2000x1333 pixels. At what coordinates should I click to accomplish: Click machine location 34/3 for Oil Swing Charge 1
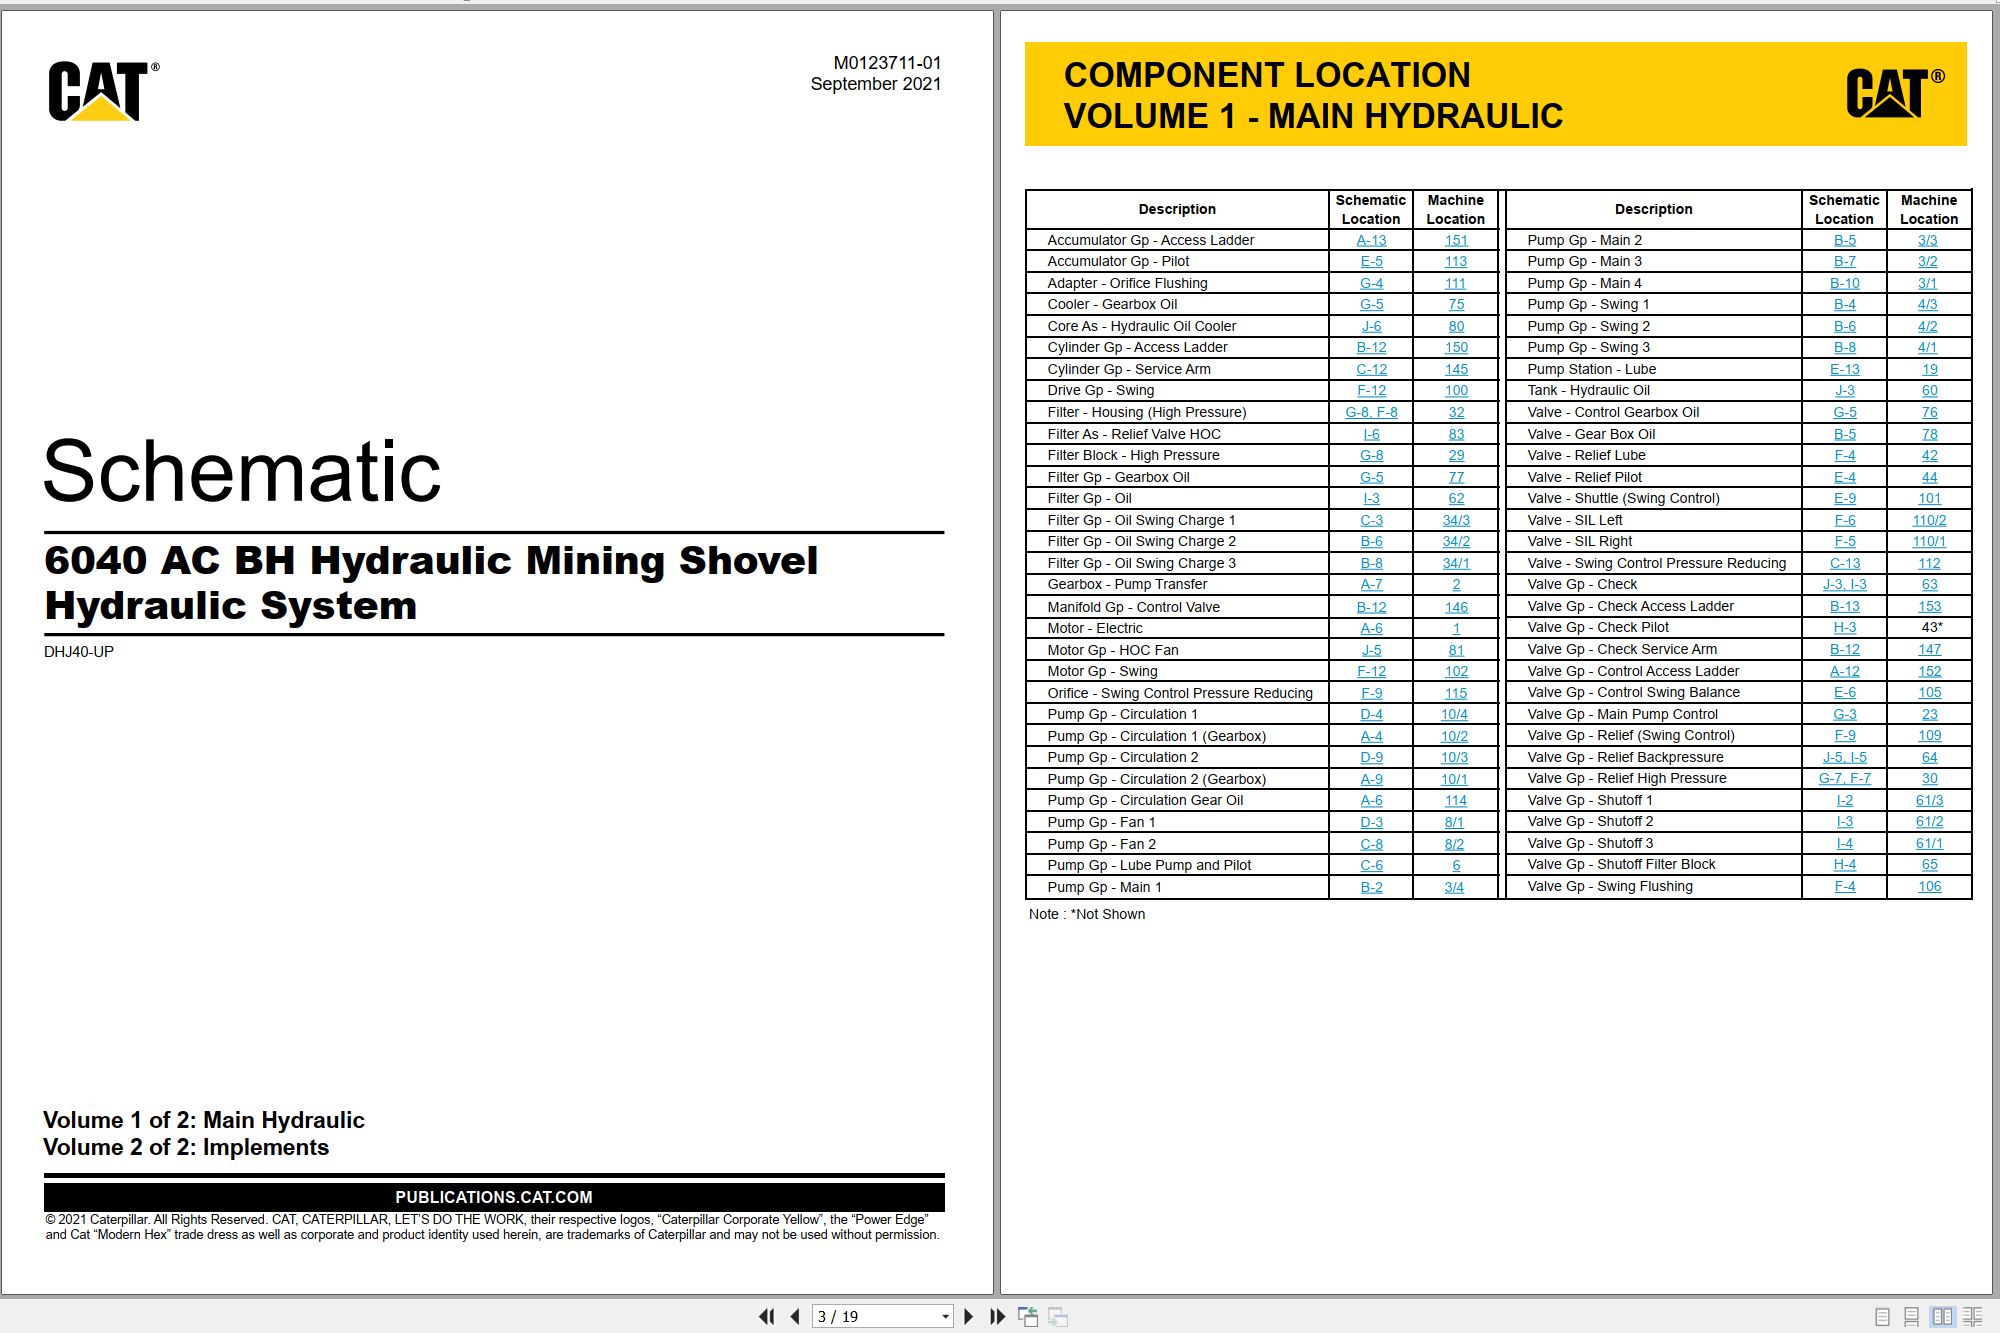pyautogui.click(x=1456, y=520)
